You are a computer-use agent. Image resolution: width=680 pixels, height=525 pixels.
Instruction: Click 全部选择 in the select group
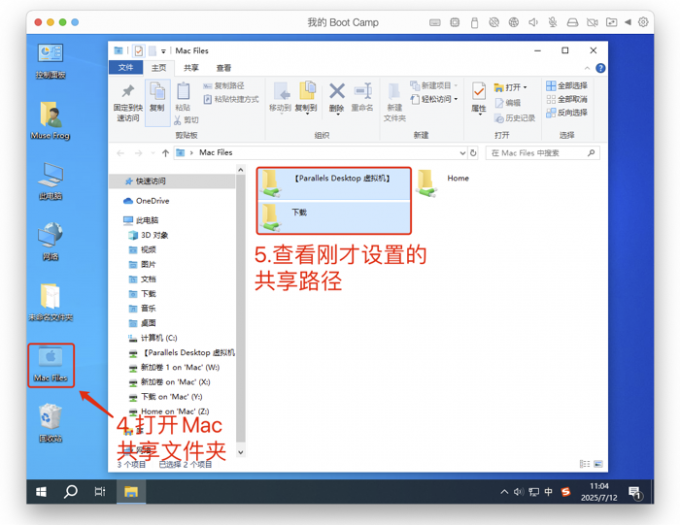click(x=567, y=85)
